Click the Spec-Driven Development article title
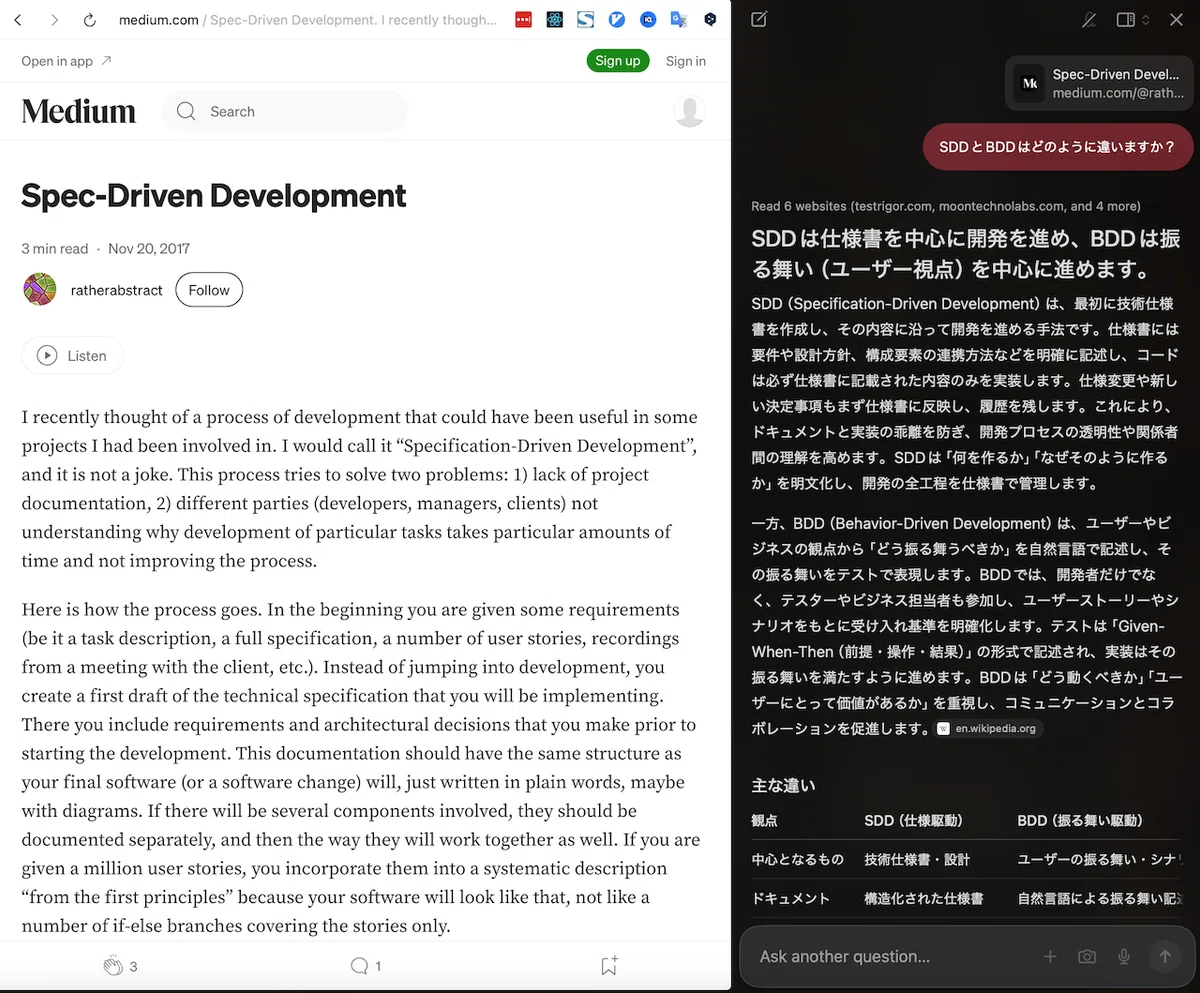The image size is (1200, 993). click(214, 195)
